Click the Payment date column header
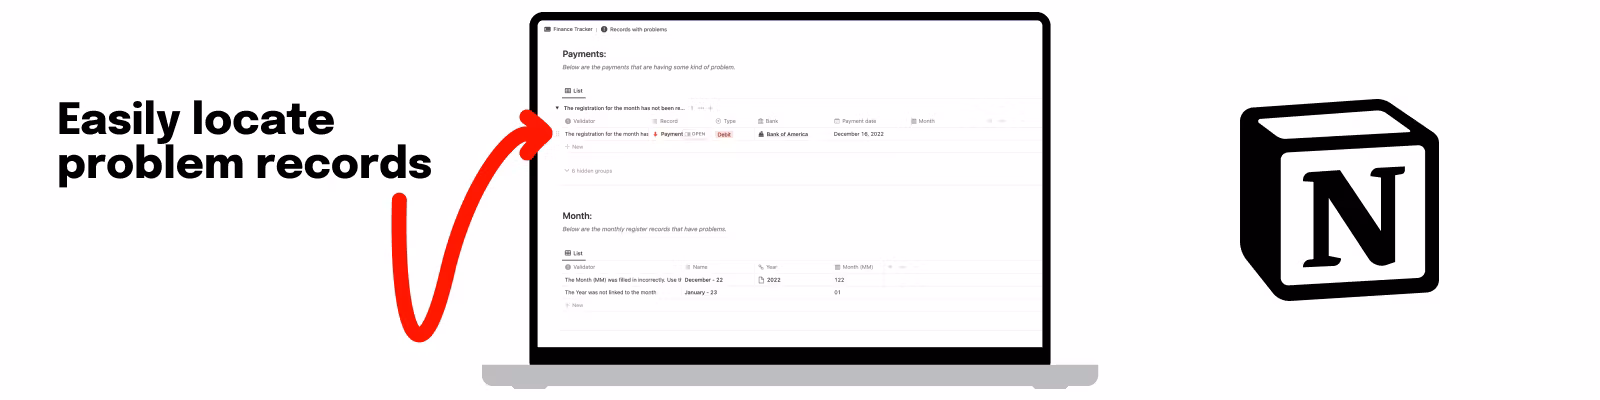The image size is (1600, 400). pyautogui.click(x=858, y=121)
